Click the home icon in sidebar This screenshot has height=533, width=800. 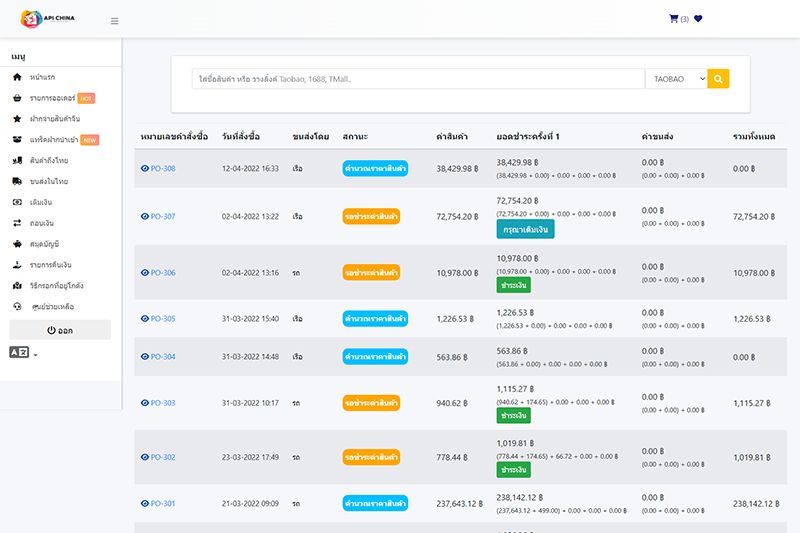(17, 77)
